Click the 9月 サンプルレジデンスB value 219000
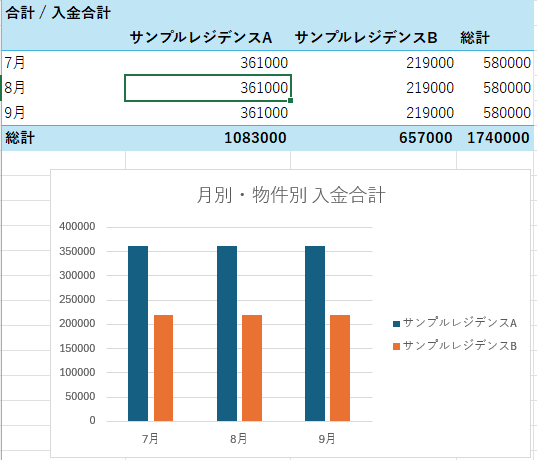This screenshot has width=537, height=460. 430,113
